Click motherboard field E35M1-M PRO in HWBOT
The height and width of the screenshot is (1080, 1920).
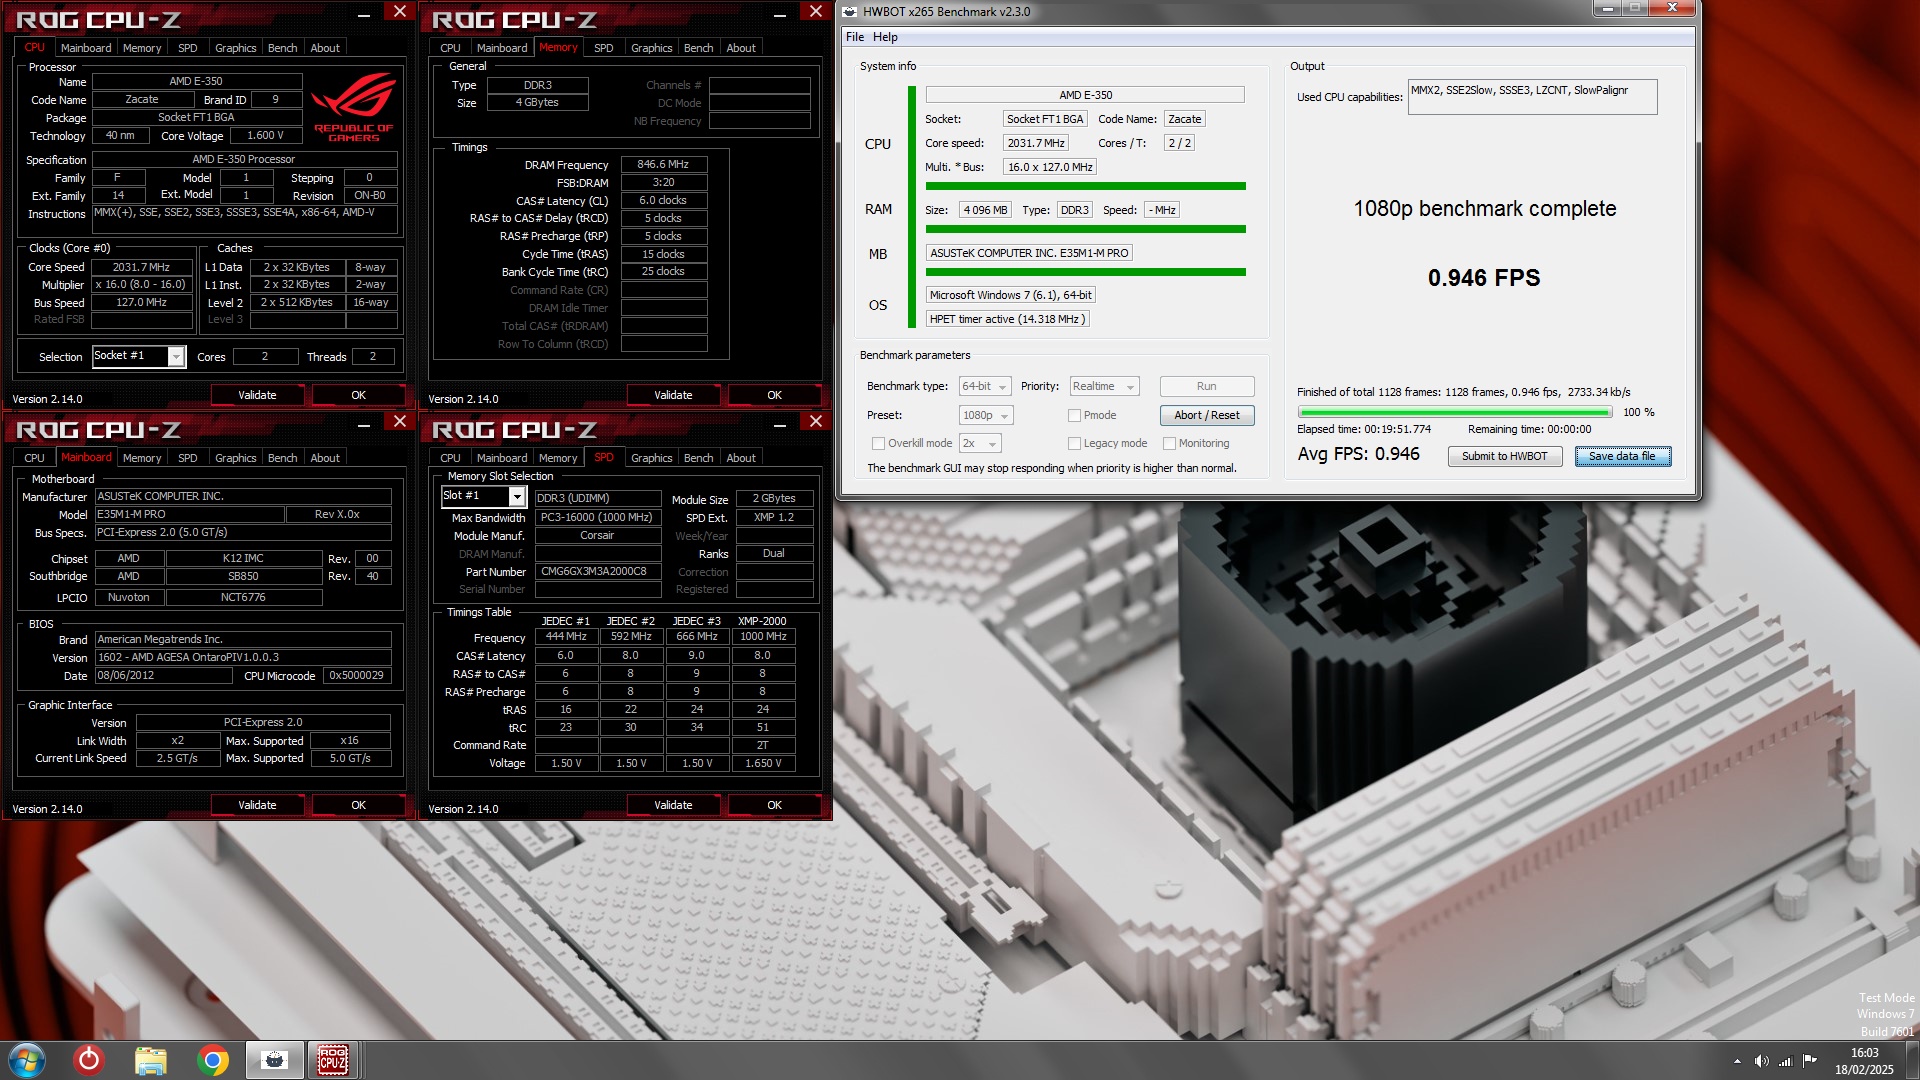click(1029, 253)
